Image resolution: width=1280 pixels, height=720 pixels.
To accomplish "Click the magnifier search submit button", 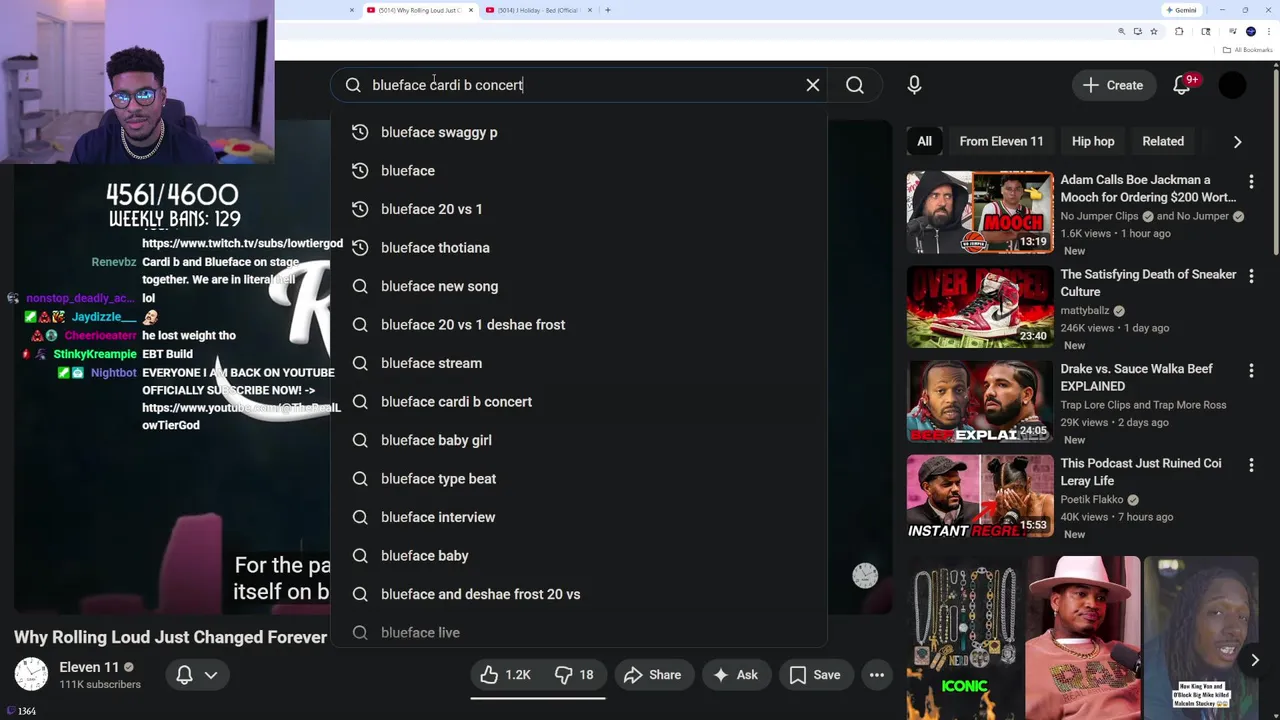I will click(x=855, y=85).
